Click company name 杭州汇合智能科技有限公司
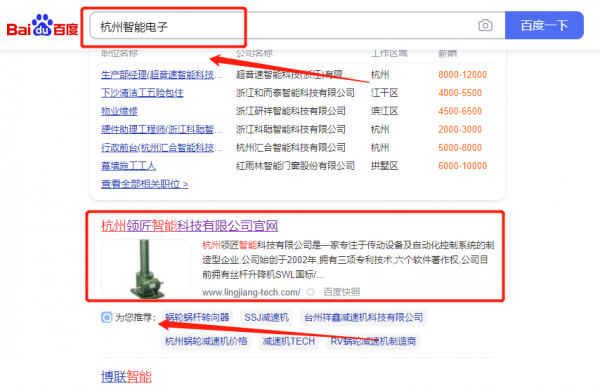The height and width of the screenshot is (386, 600). point(290,148)
